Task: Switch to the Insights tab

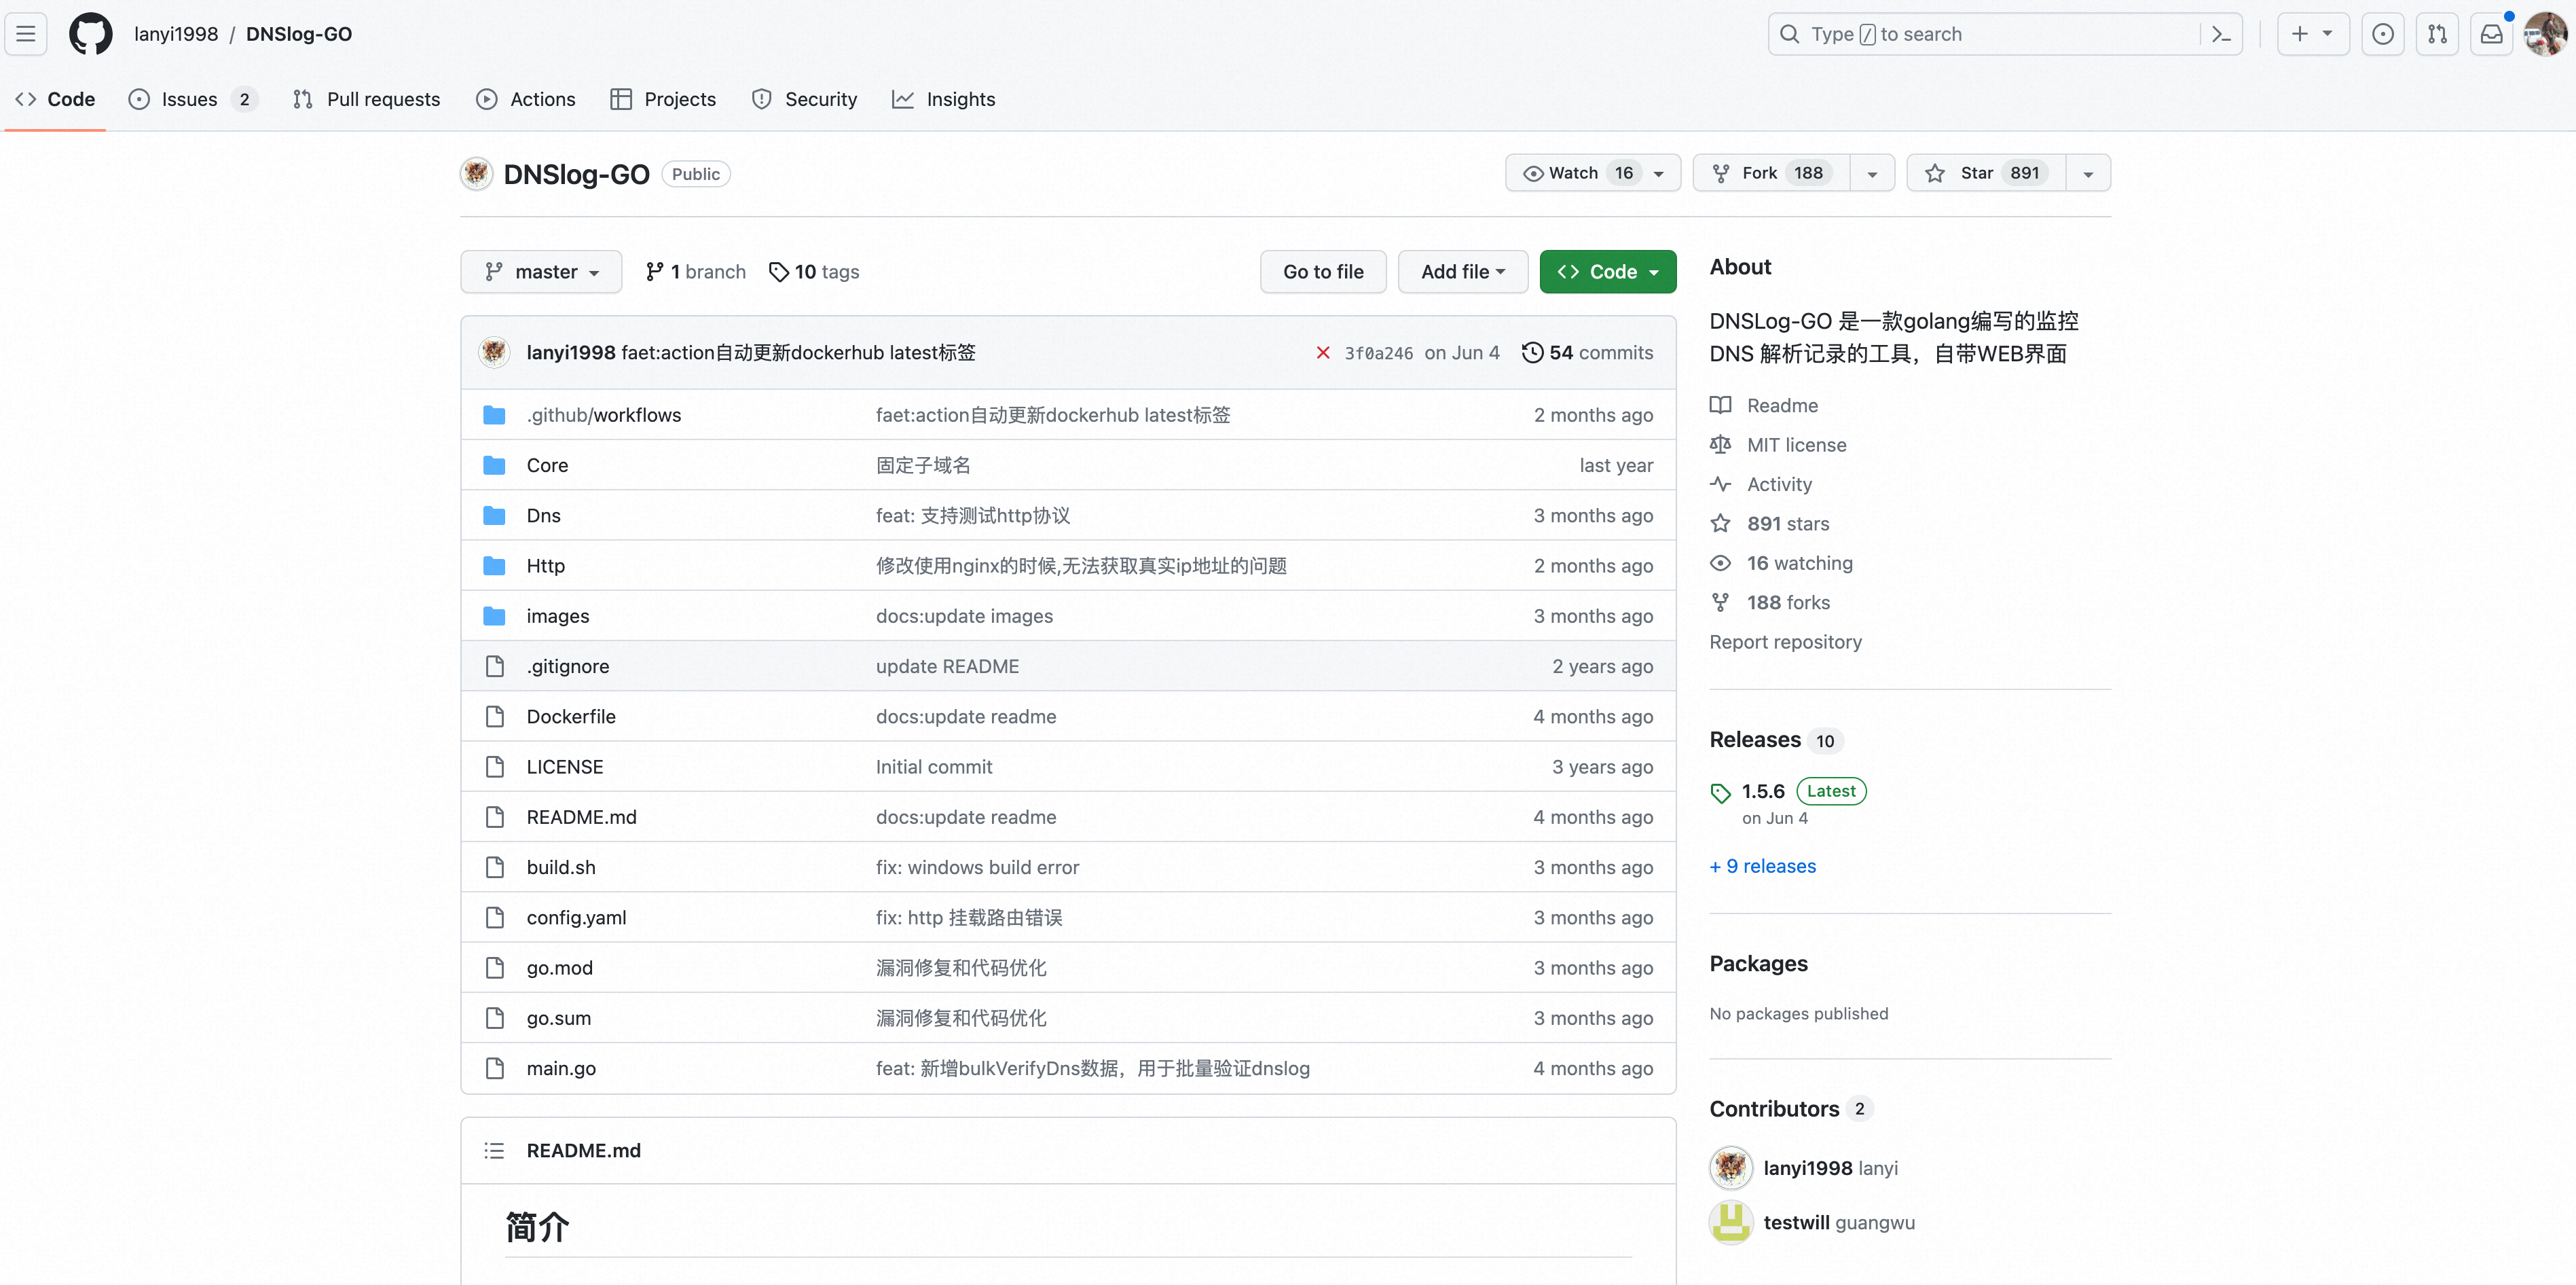Action: (943, 99)
